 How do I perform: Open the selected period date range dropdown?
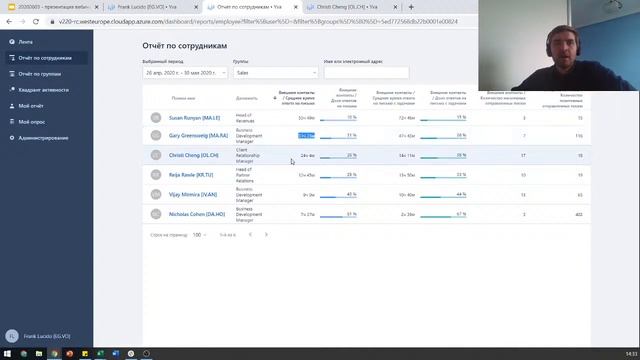(x=185, y=73)
